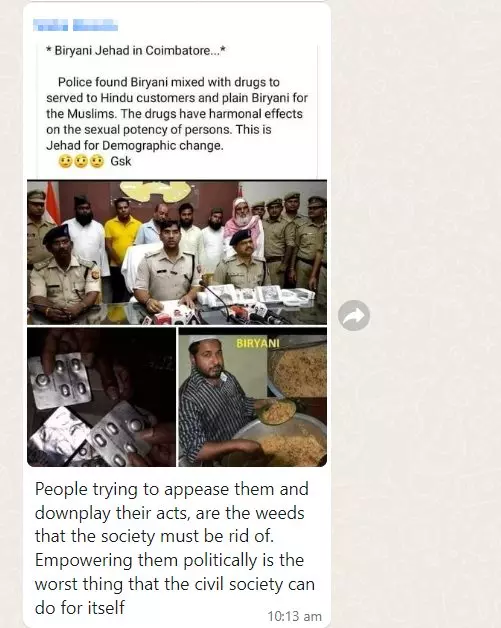Click the middle flushed-face emoji

[x=81, y=161]
